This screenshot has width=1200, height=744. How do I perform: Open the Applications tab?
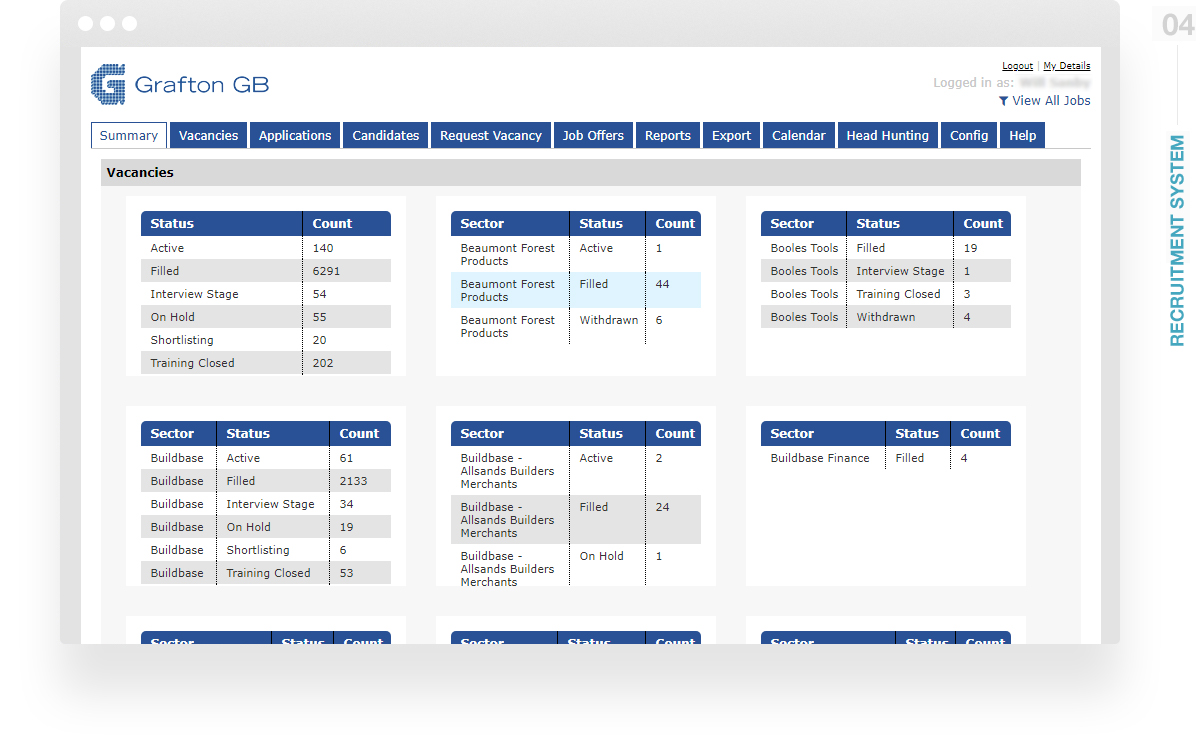295,136
